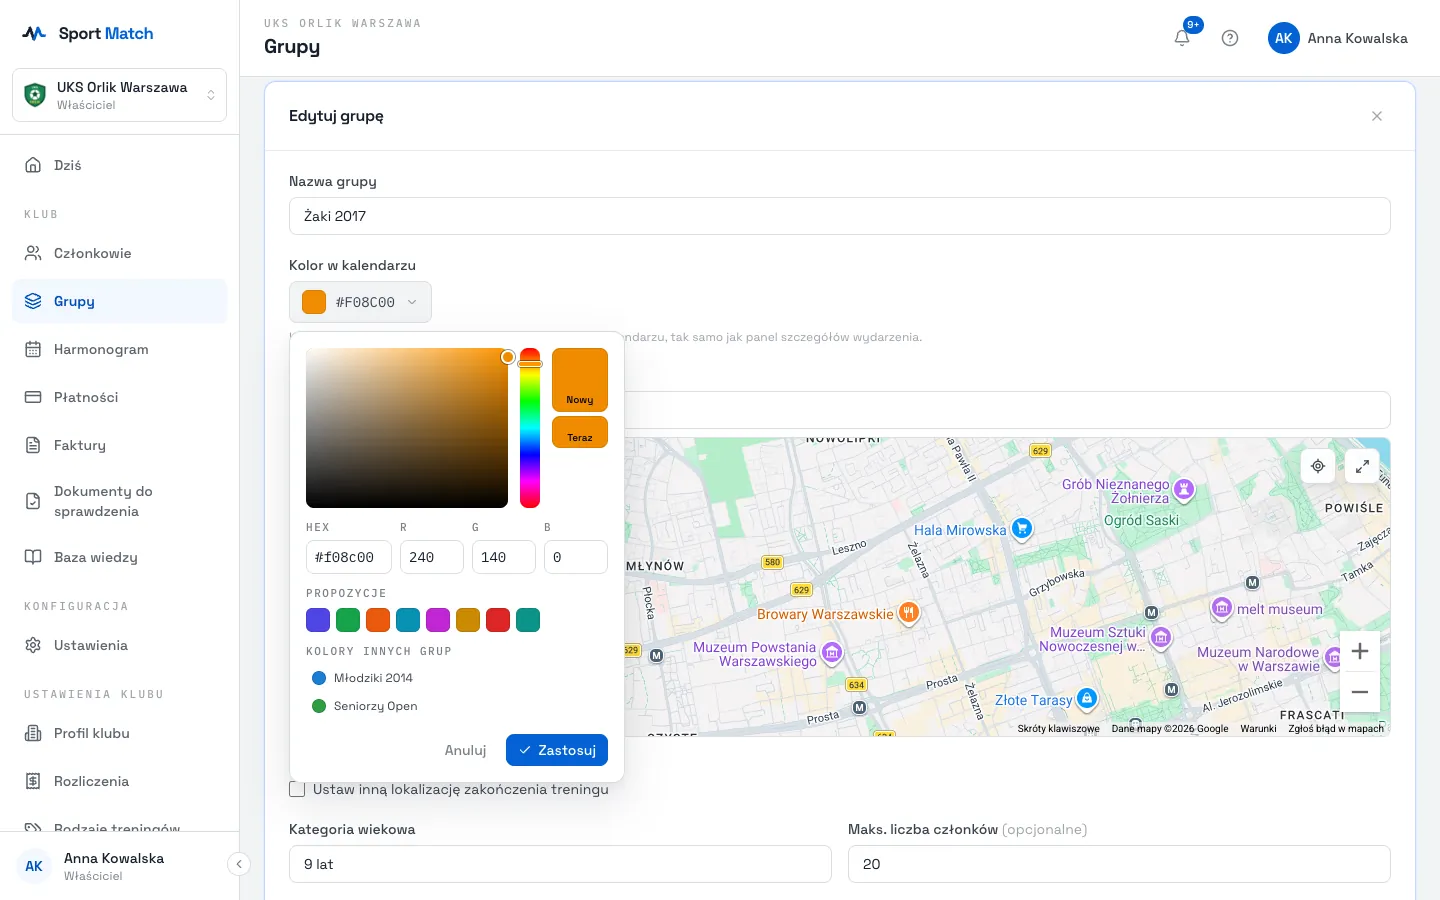This screenshot has height=900, width=1440.
Task: Open the help question mark icon
Action: point(1230,38)
